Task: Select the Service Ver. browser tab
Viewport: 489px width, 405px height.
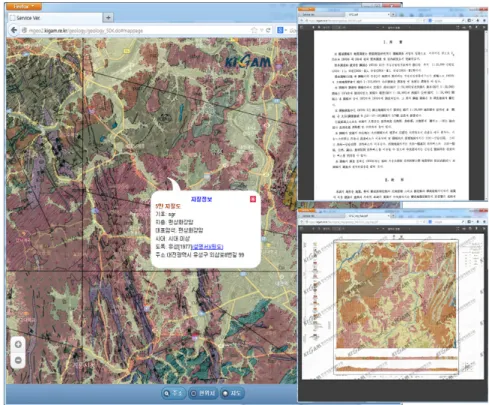Action: tap(55, 18)
